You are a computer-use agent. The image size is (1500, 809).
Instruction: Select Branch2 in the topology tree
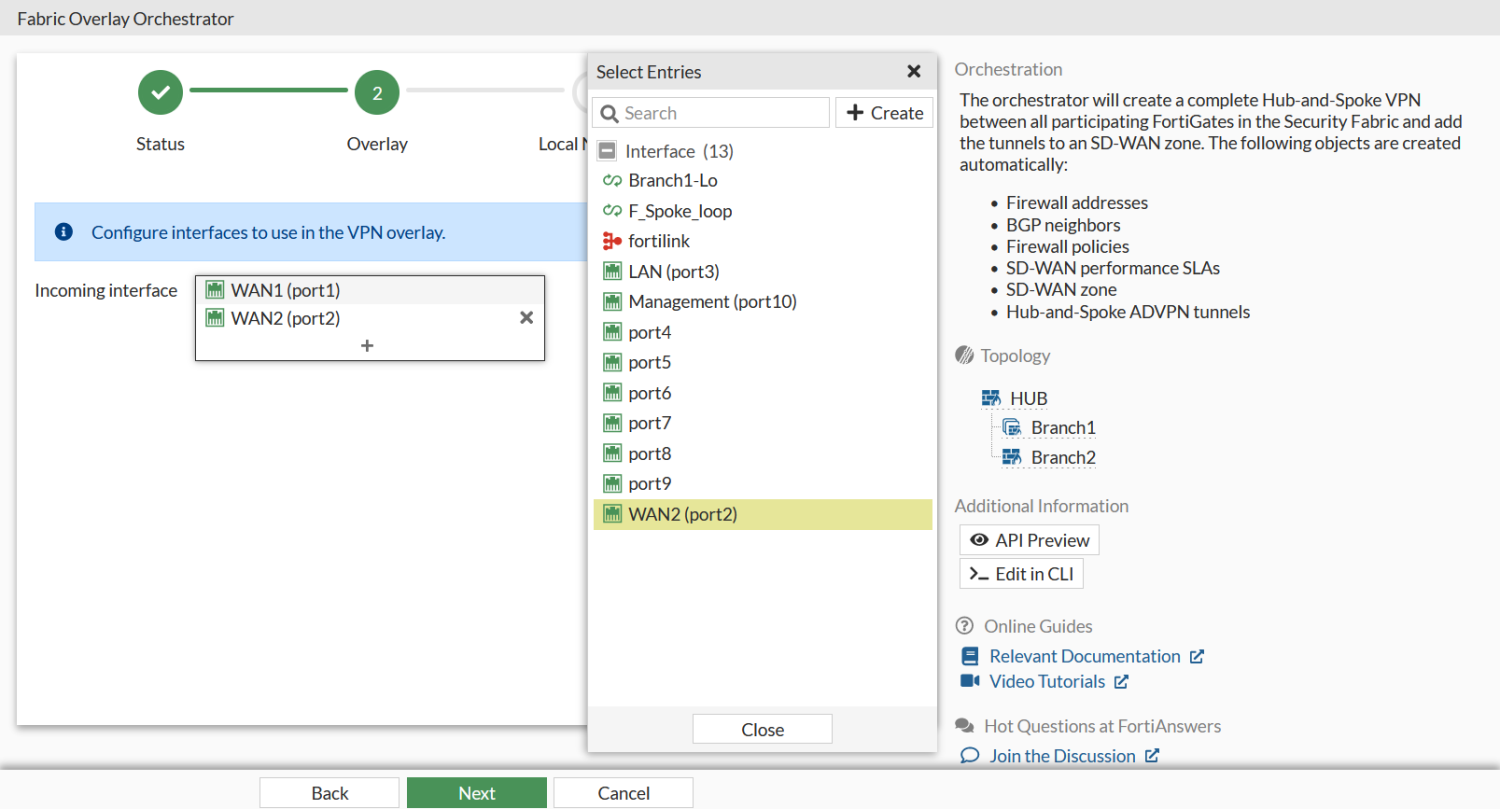click(1062, 456)
